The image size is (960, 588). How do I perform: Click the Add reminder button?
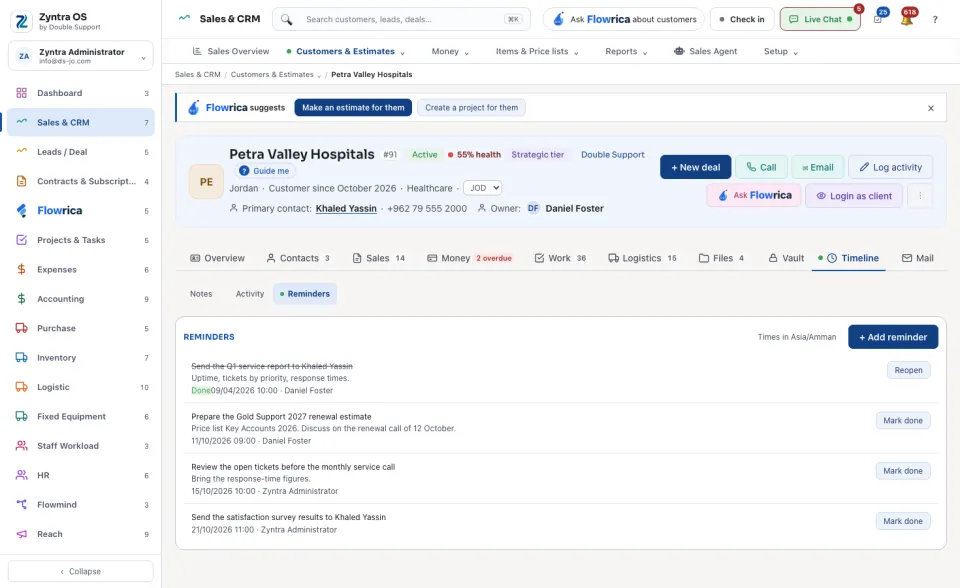point(893,337)
